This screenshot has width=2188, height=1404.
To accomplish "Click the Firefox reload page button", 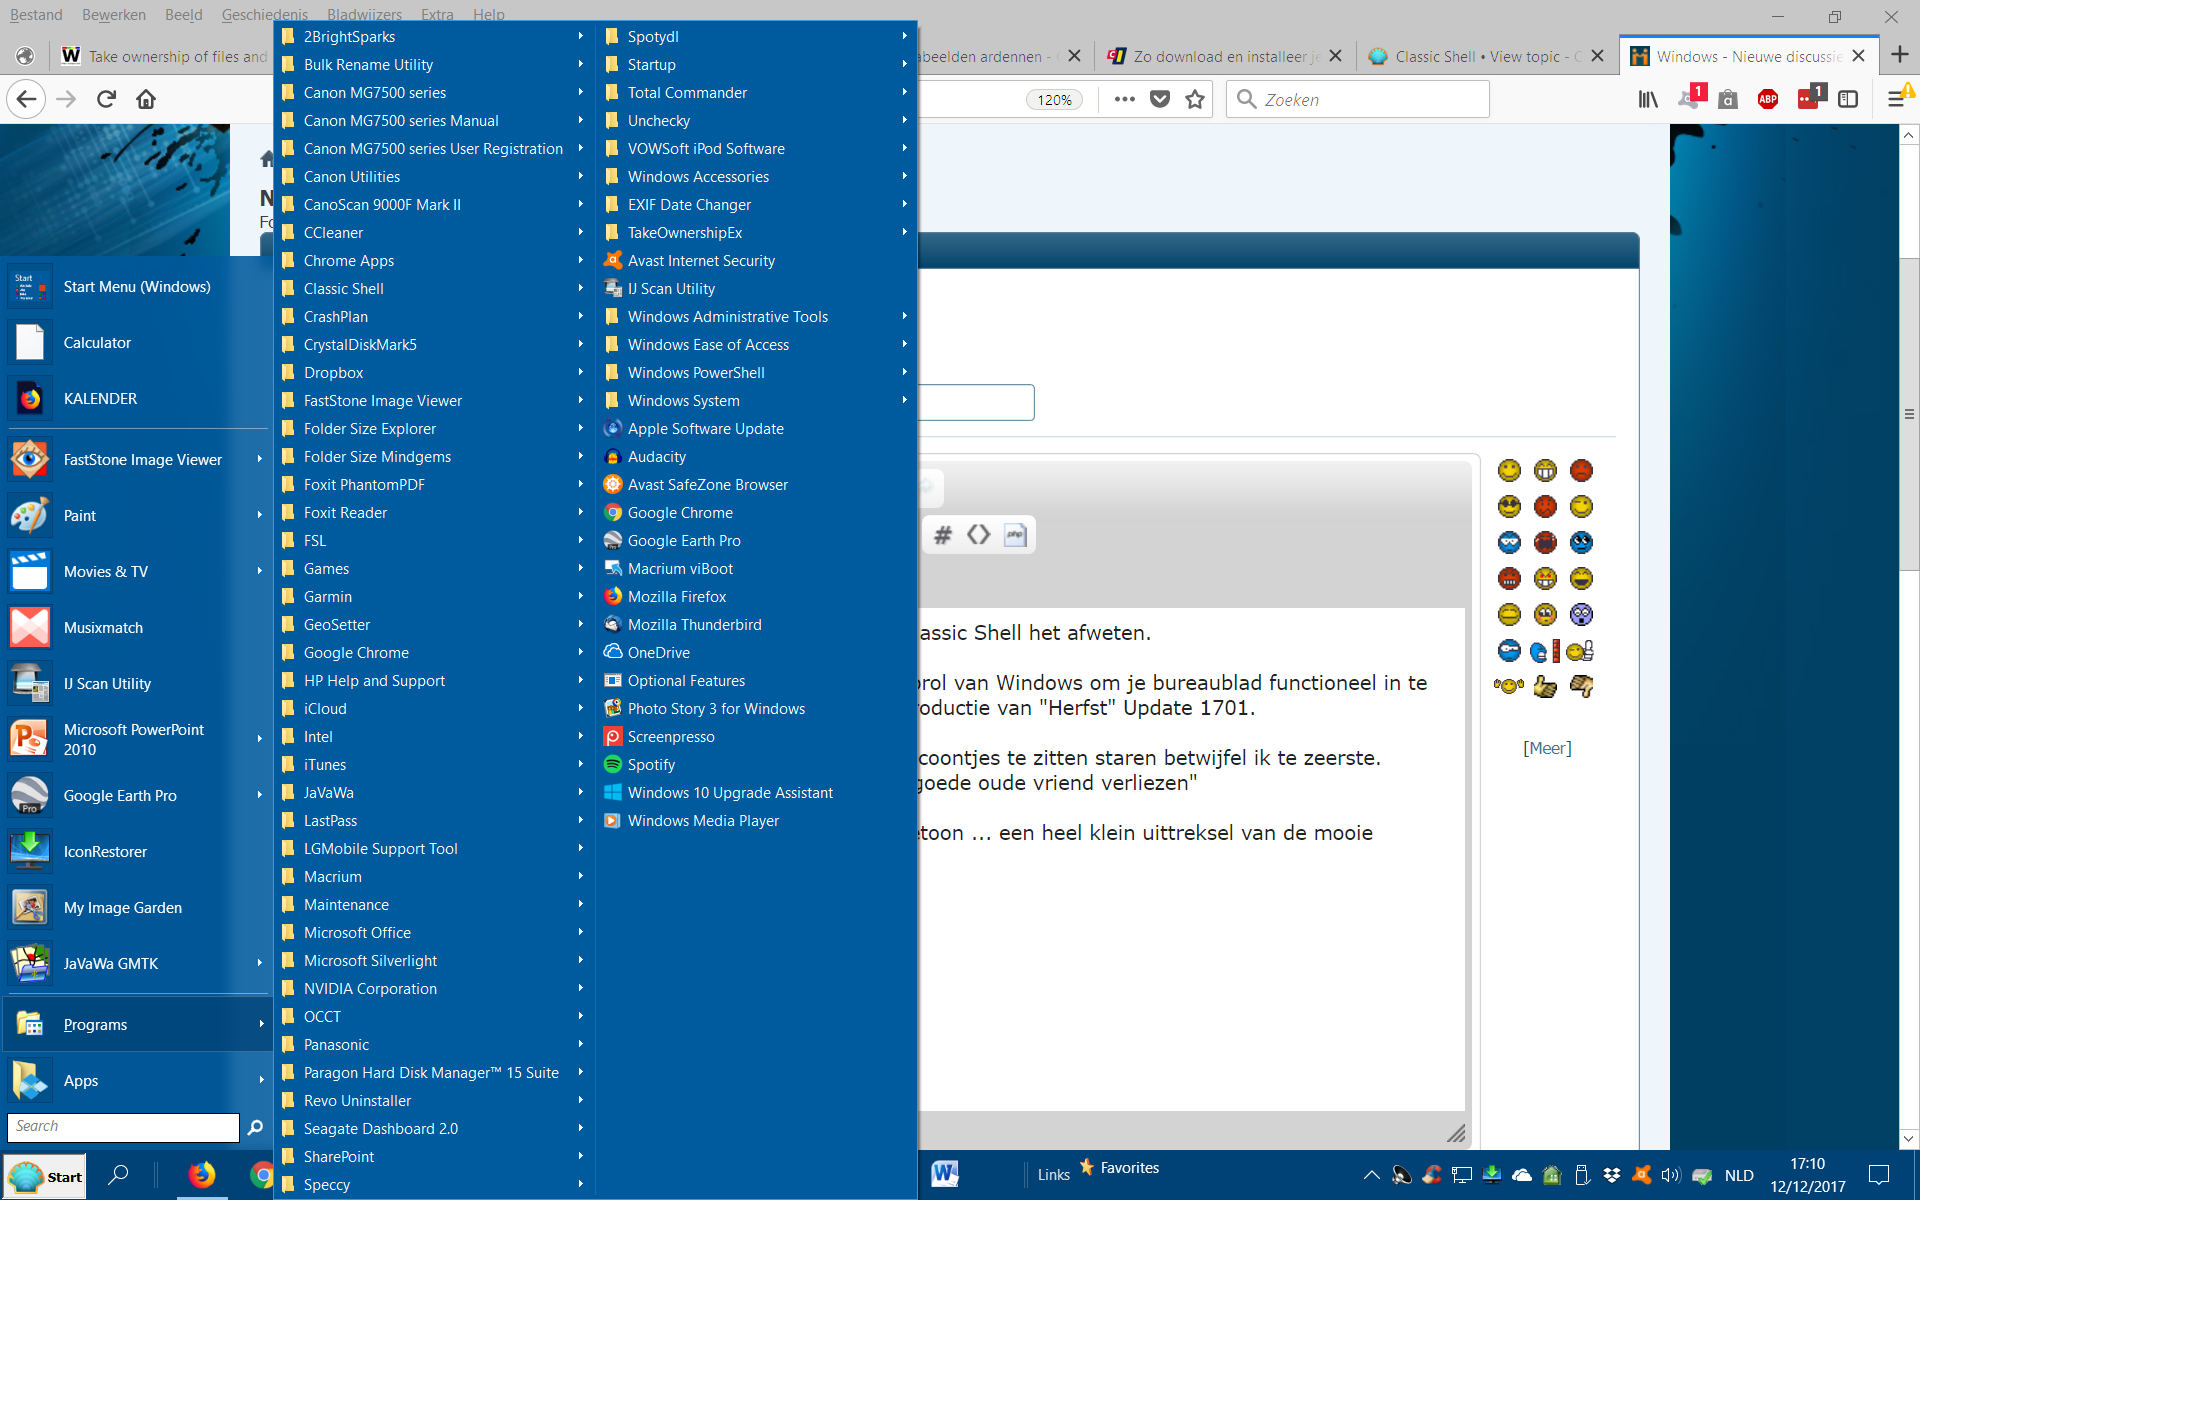I will pos(106,99).
